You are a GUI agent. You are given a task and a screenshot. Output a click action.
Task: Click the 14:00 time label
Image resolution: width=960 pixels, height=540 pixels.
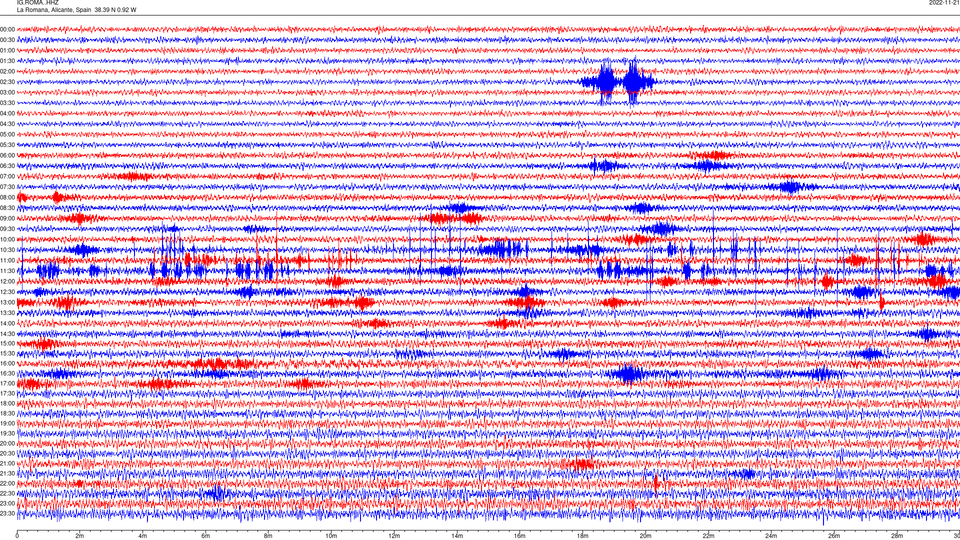coord(7,323)
